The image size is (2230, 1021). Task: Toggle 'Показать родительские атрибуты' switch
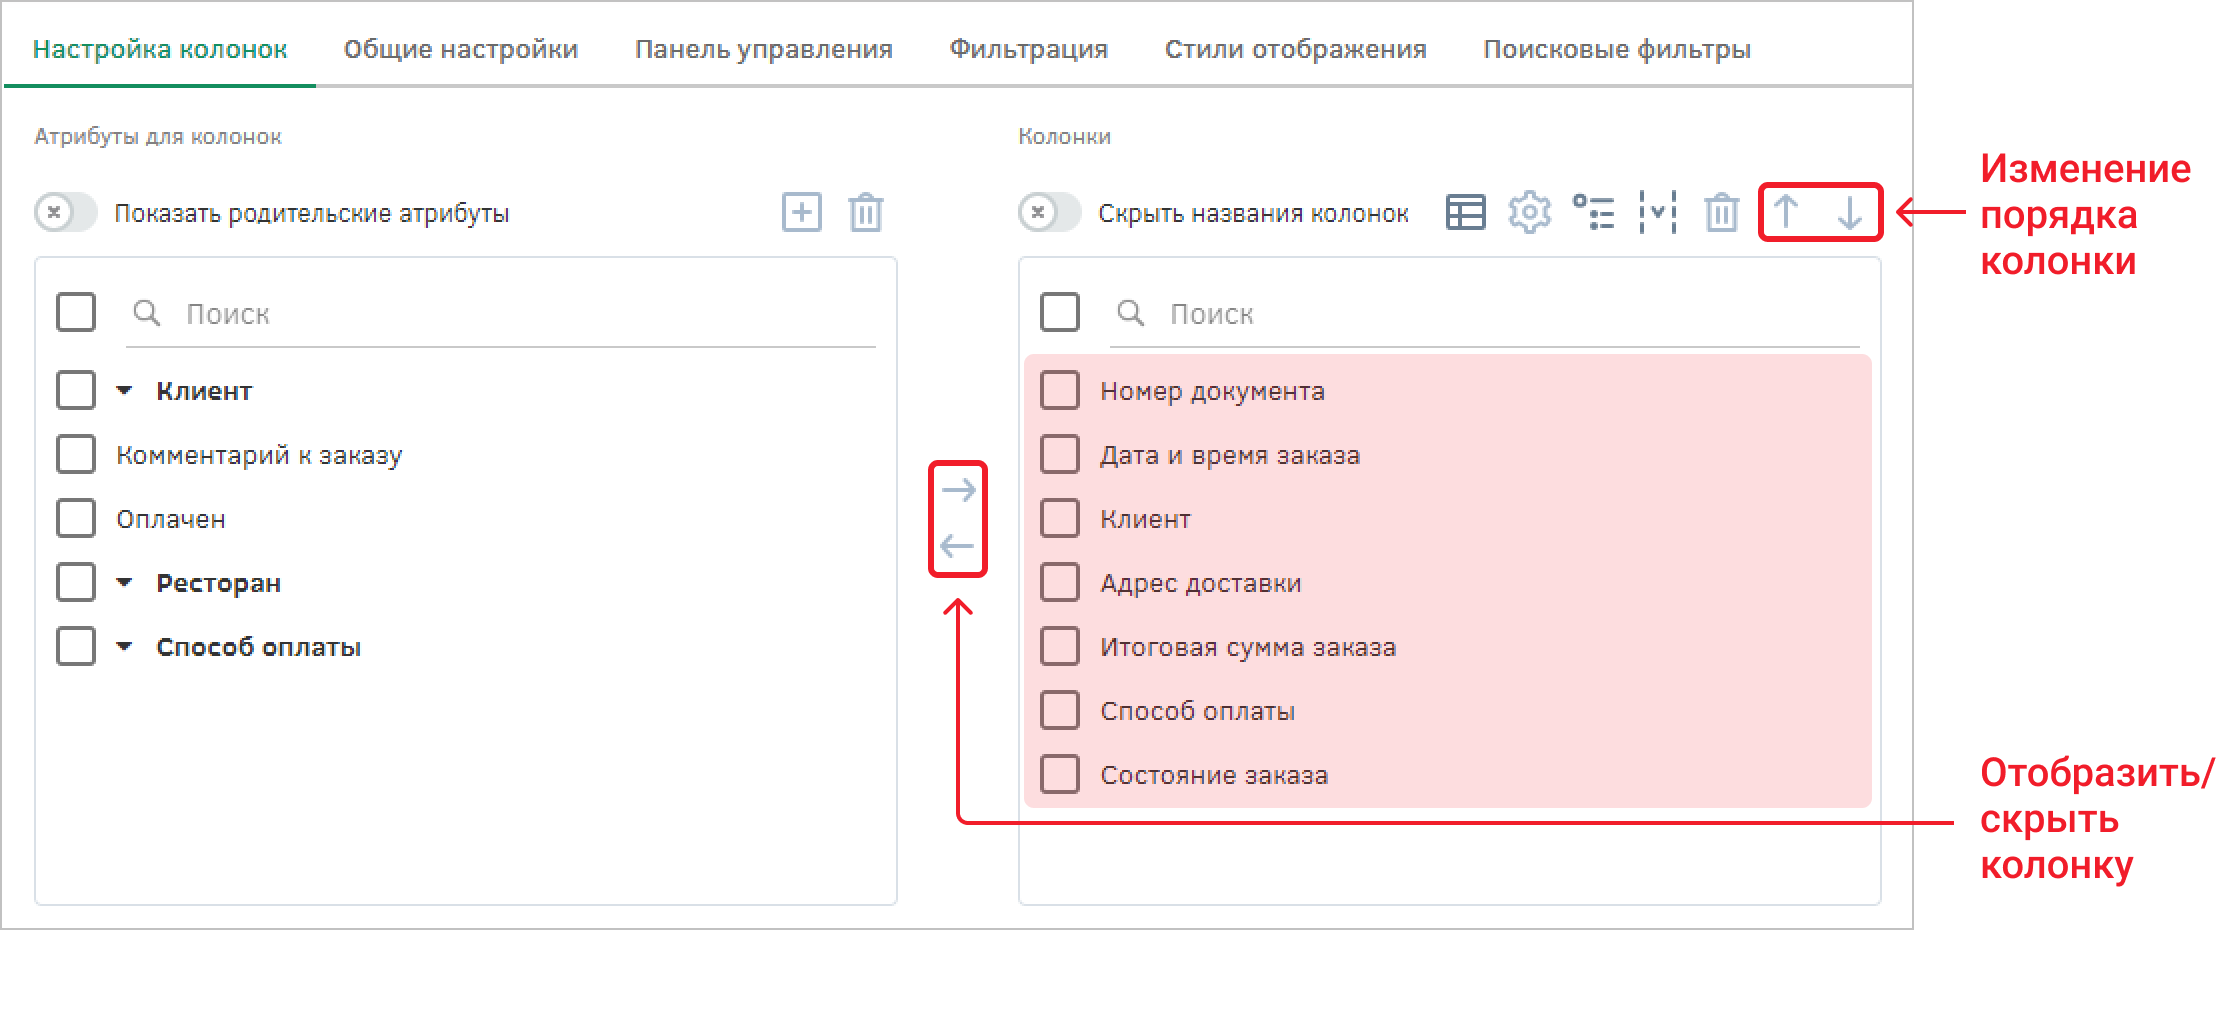[x=66, y=212]
